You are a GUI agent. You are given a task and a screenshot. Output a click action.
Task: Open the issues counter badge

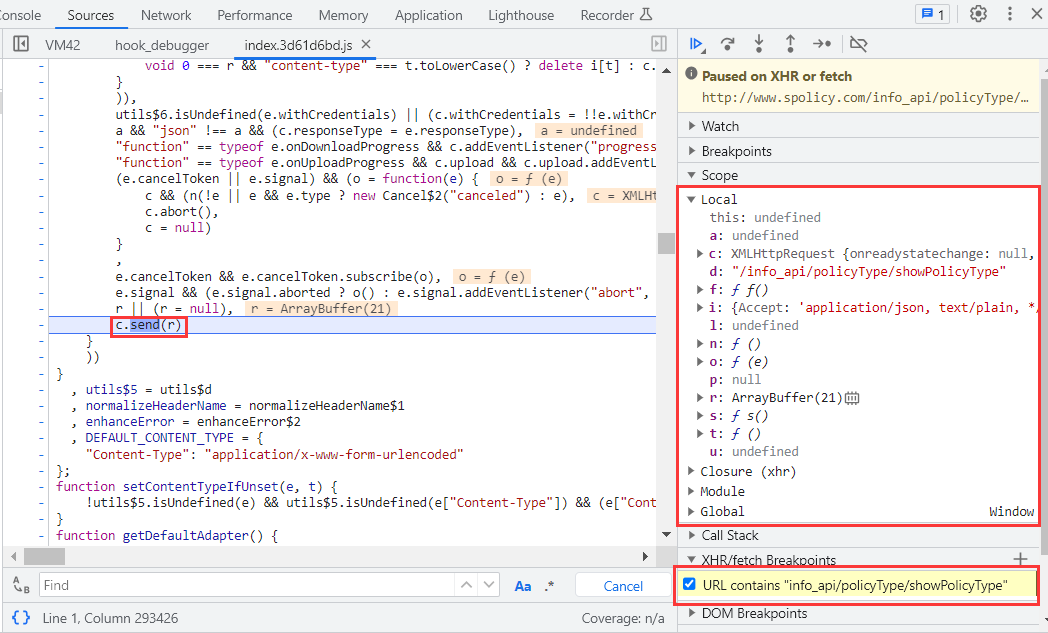pyautogui.click(x=932, y=14)
